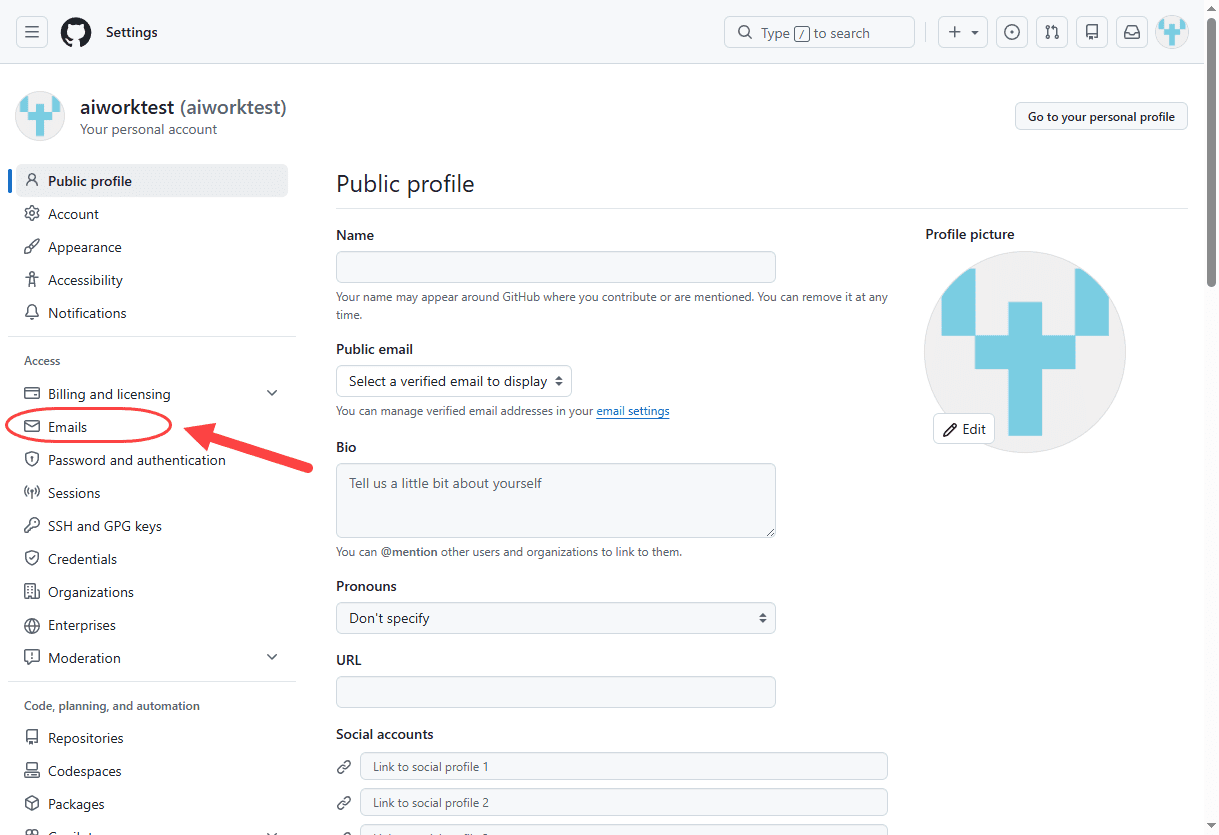
Task: Click the user avatar in header
Action: 1172,32
